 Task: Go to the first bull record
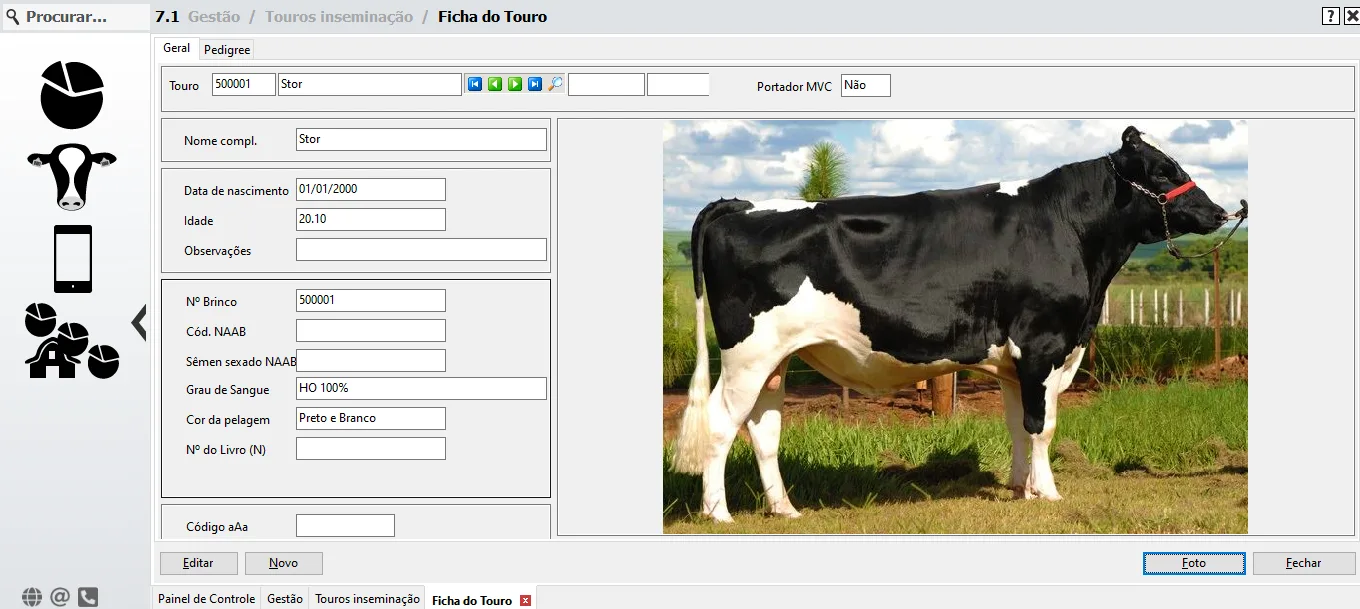pos(475,85)
